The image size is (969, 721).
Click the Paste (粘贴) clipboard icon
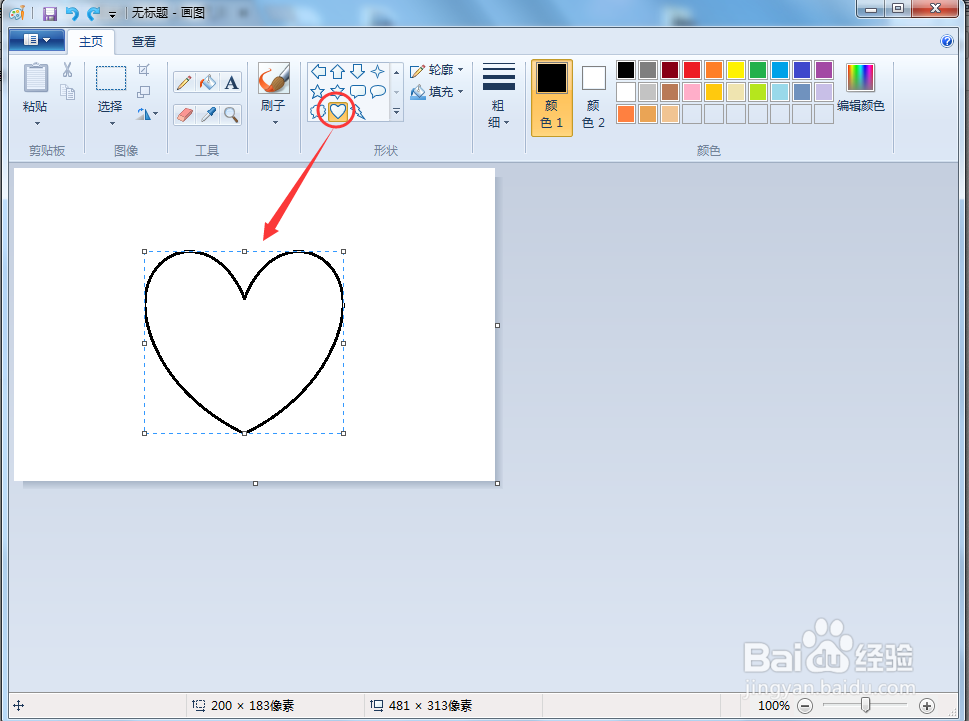[35, 78]
